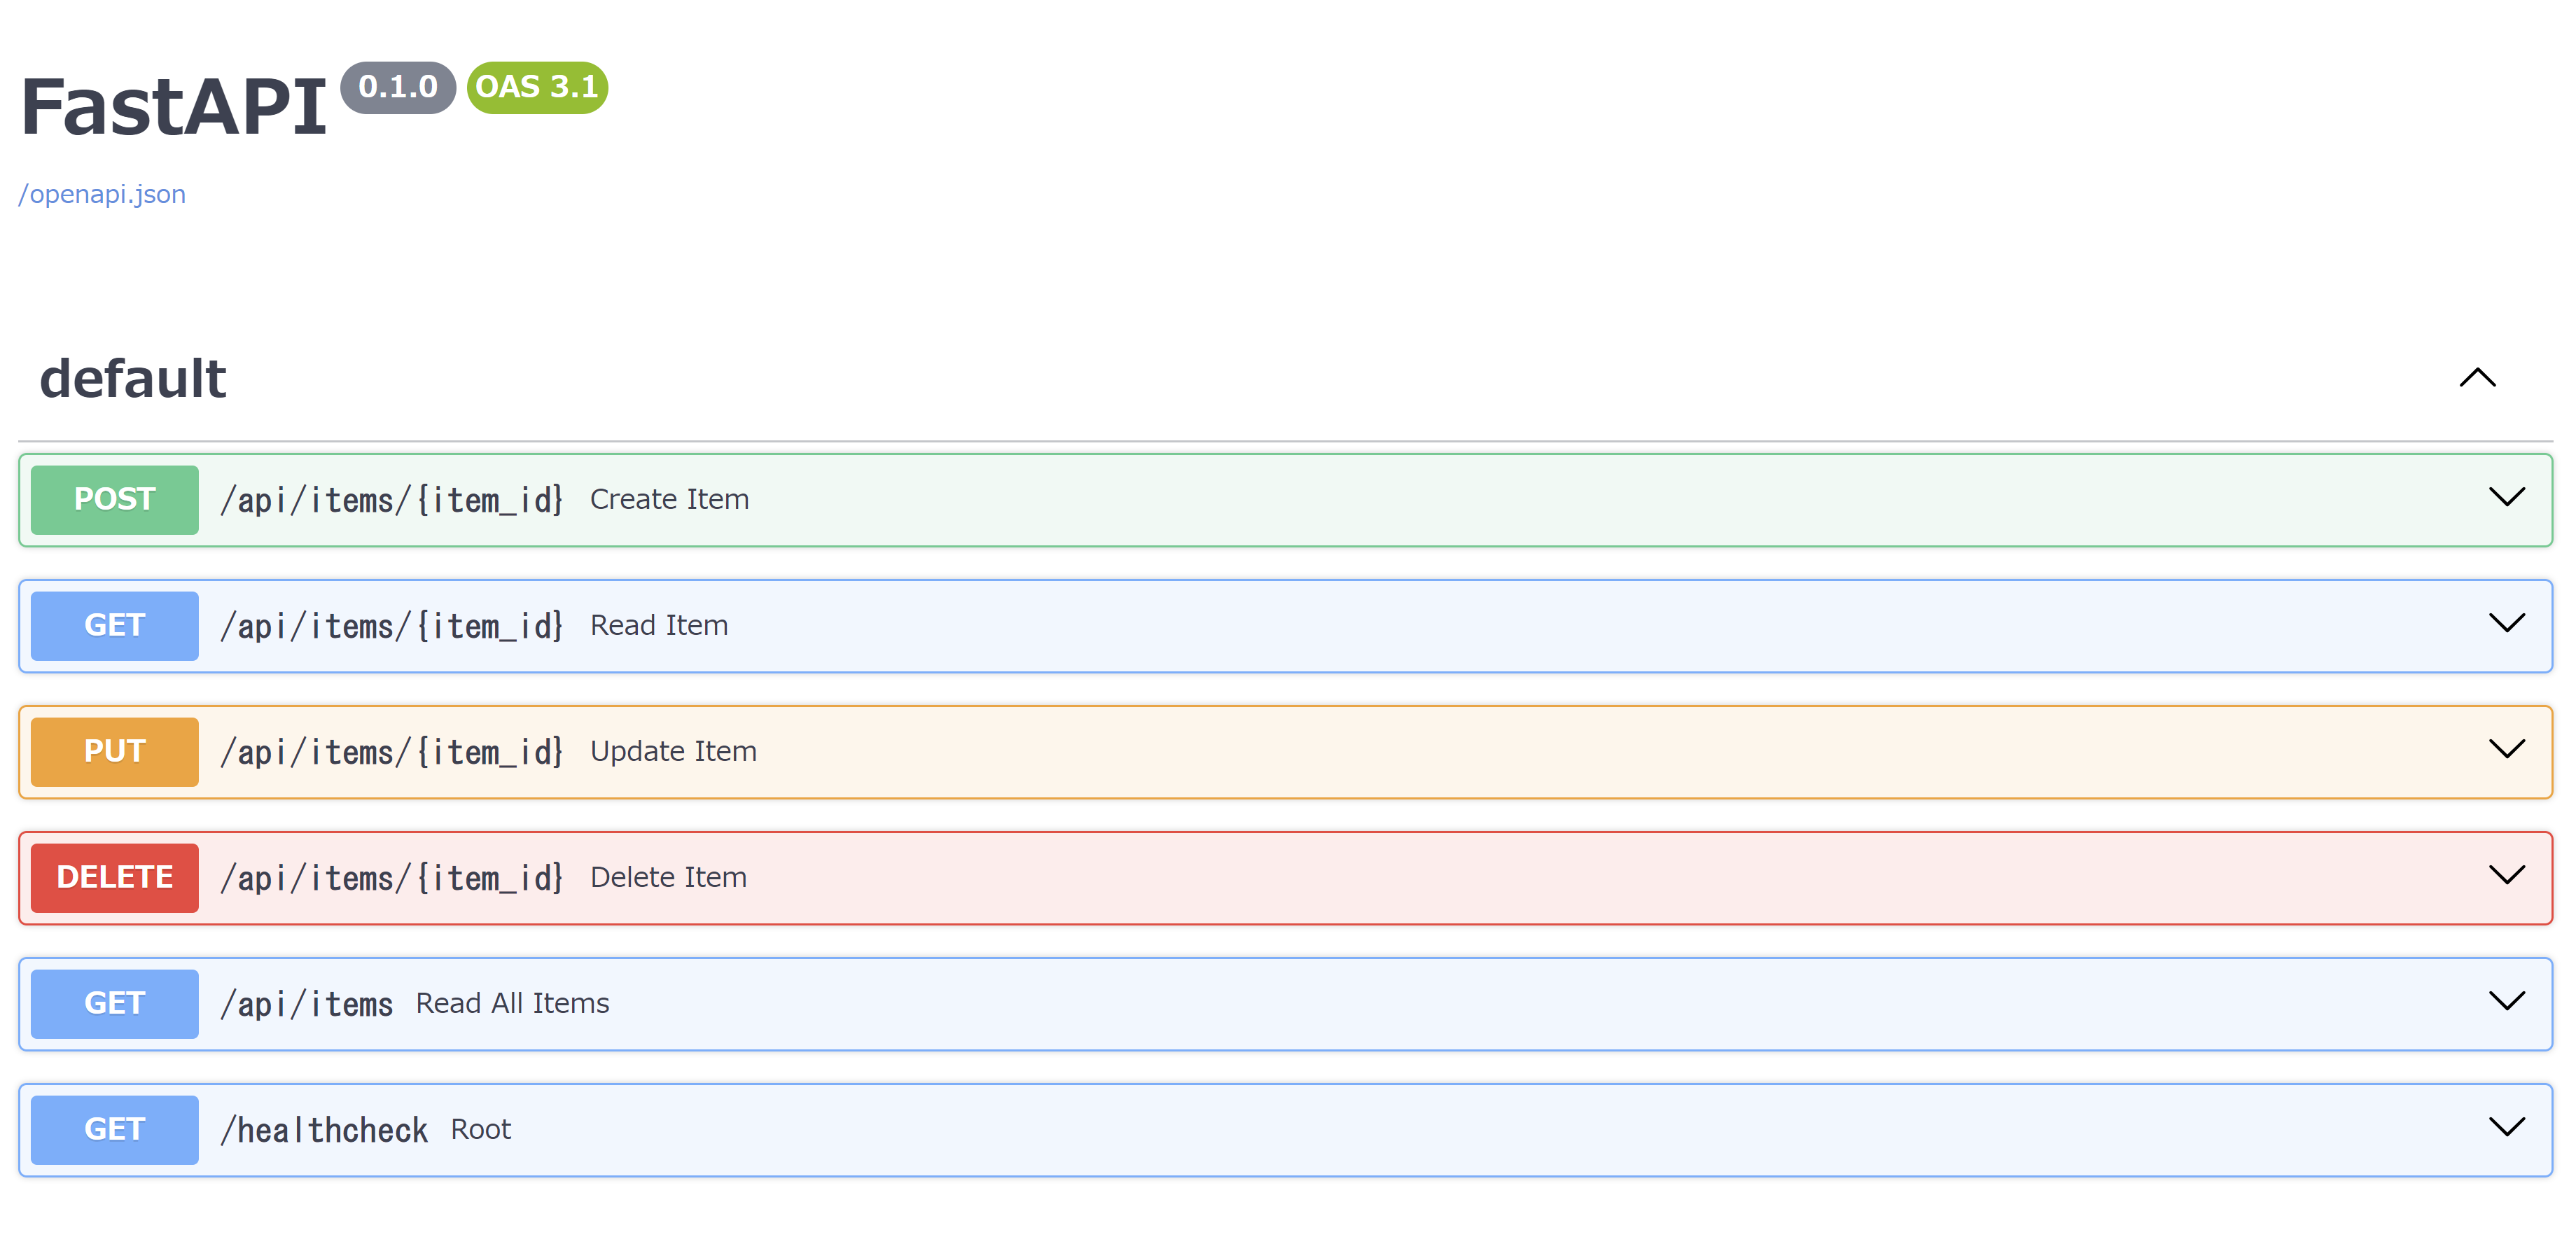Screen dimensions: 2576x1244
Task: Click GET badge for Read All Items
Action: (115, 1003)
